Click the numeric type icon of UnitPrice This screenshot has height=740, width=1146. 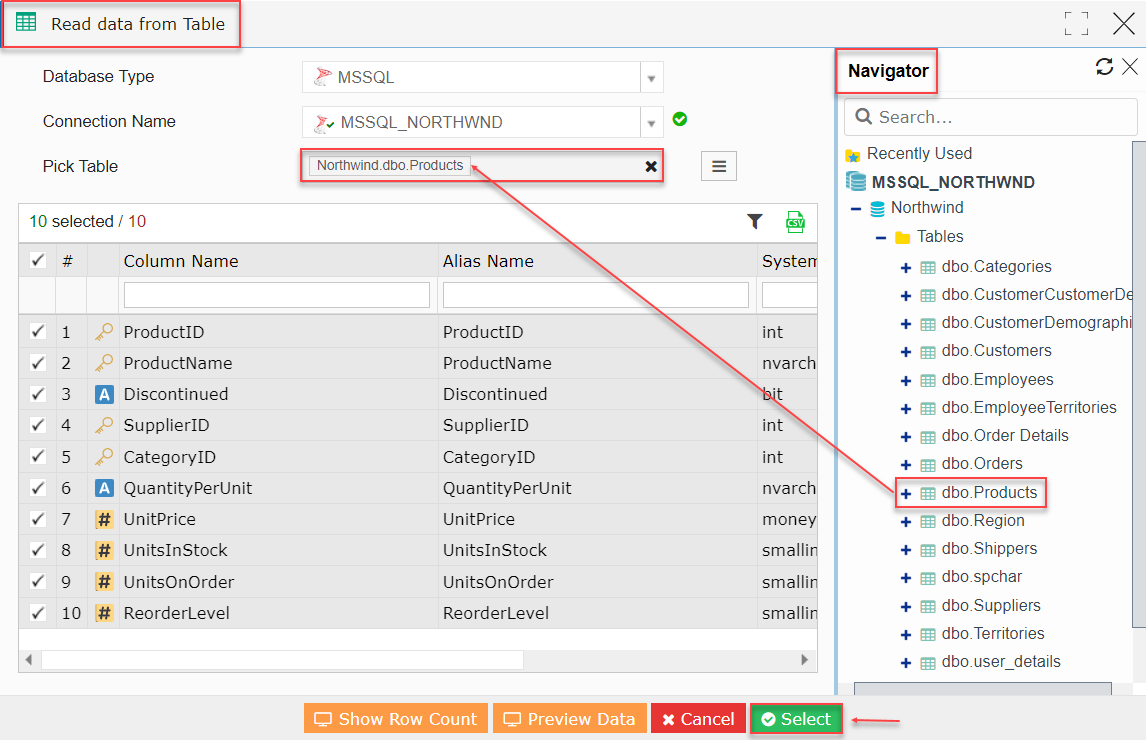pos(104,519)
